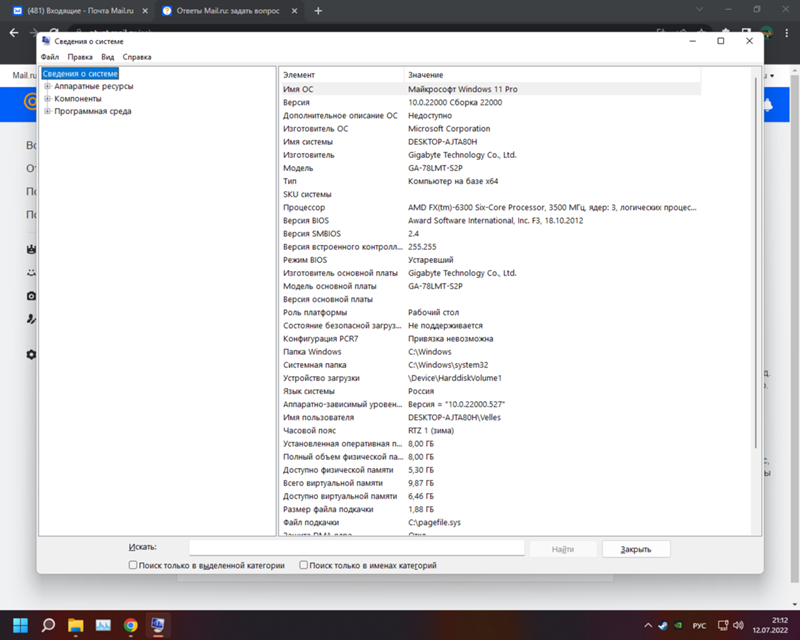Switch to the Ответы Mail.ru tab

(228, 11)
